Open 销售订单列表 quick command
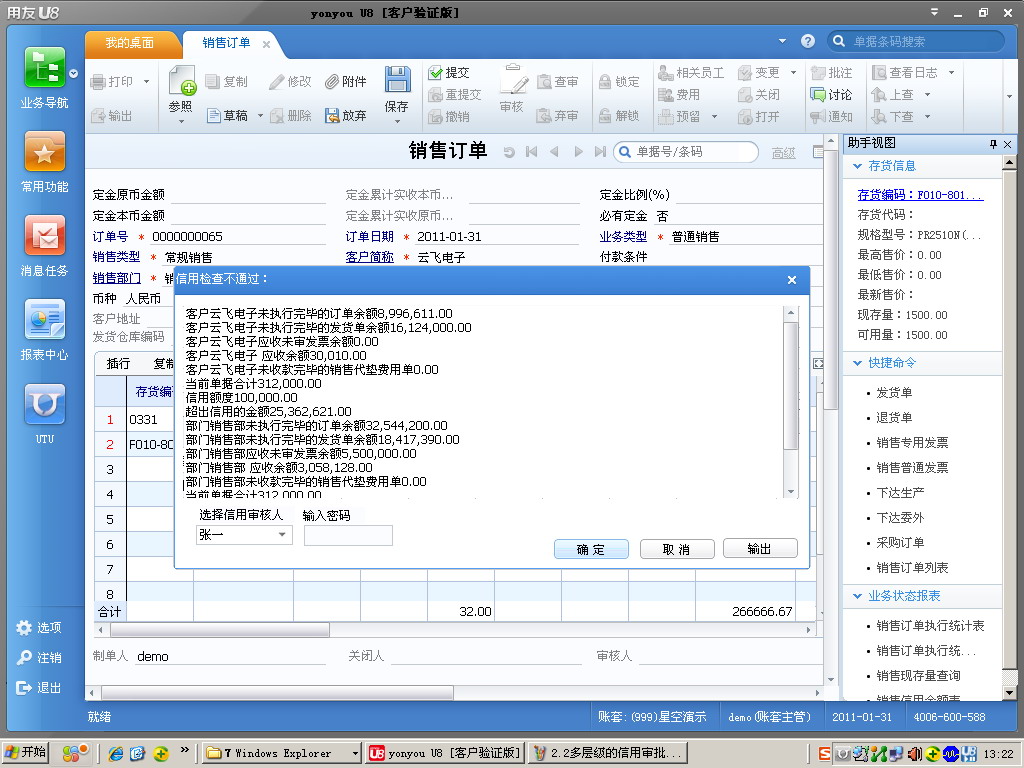This screenshot has height=768, width=1024. click(x=912, y=568)
